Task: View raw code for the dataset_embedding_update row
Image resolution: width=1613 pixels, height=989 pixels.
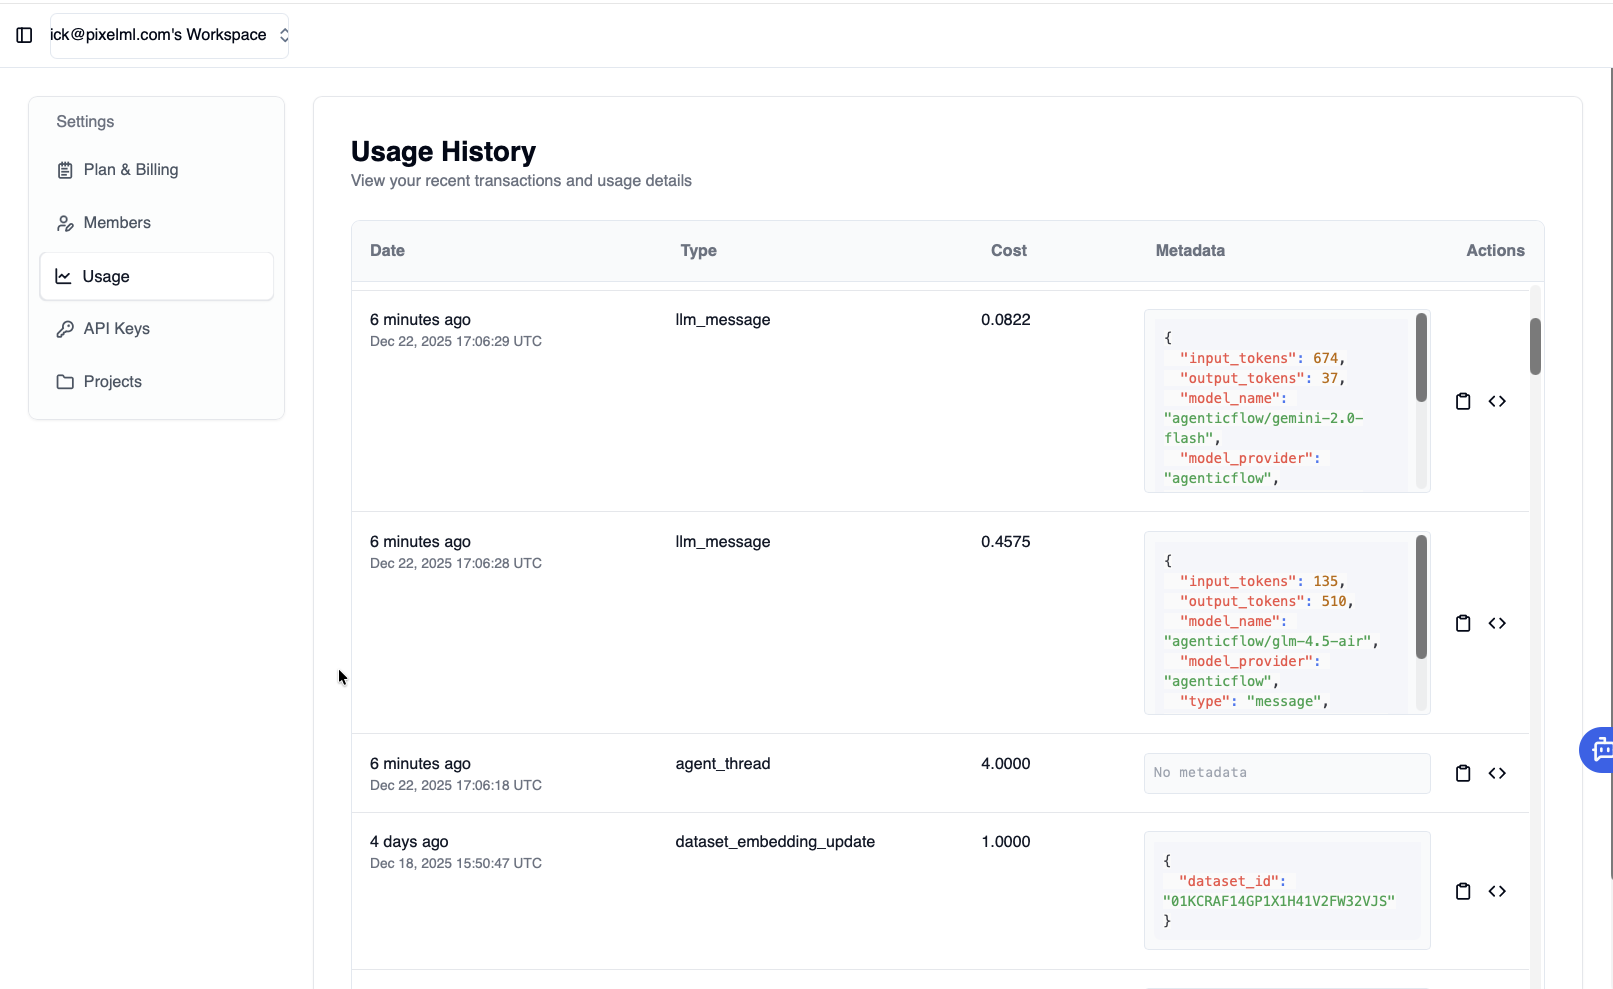Action: click(1497, 891)
